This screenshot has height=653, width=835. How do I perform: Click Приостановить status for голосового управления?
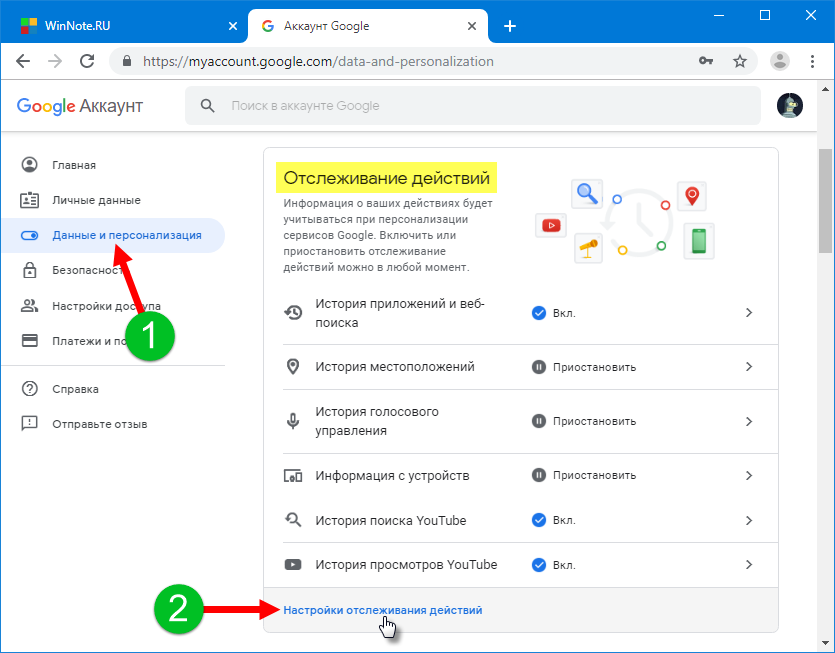584,421
